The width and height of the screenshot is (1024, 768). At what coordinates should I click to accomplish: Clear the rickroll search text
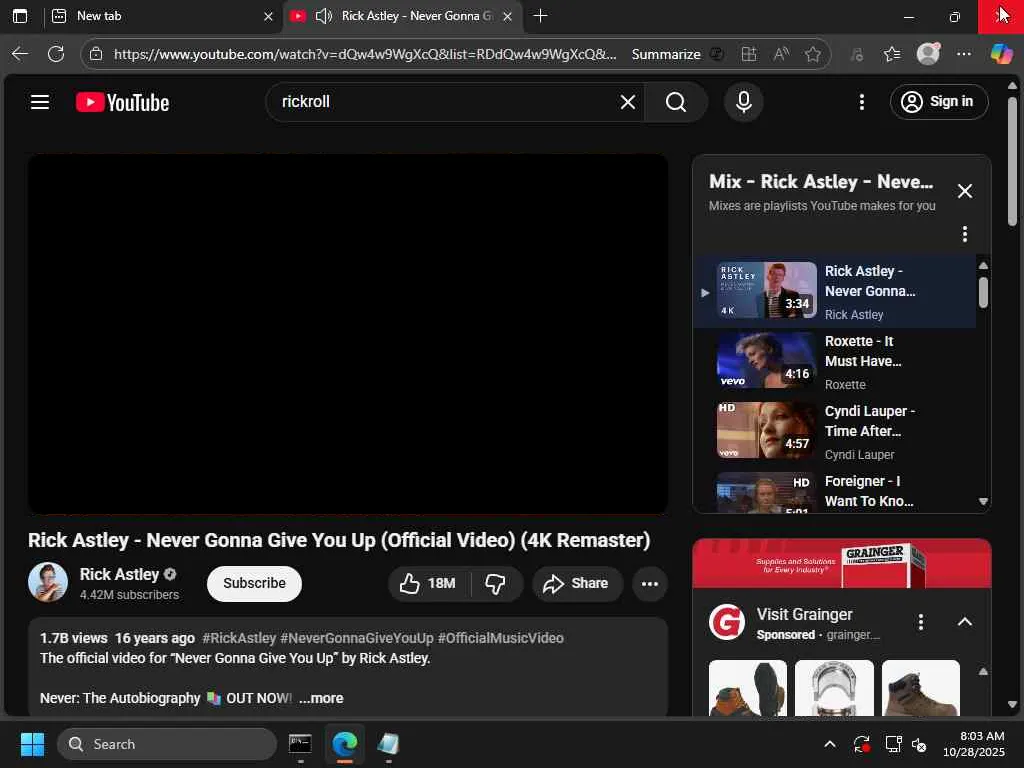pos(628,102)
